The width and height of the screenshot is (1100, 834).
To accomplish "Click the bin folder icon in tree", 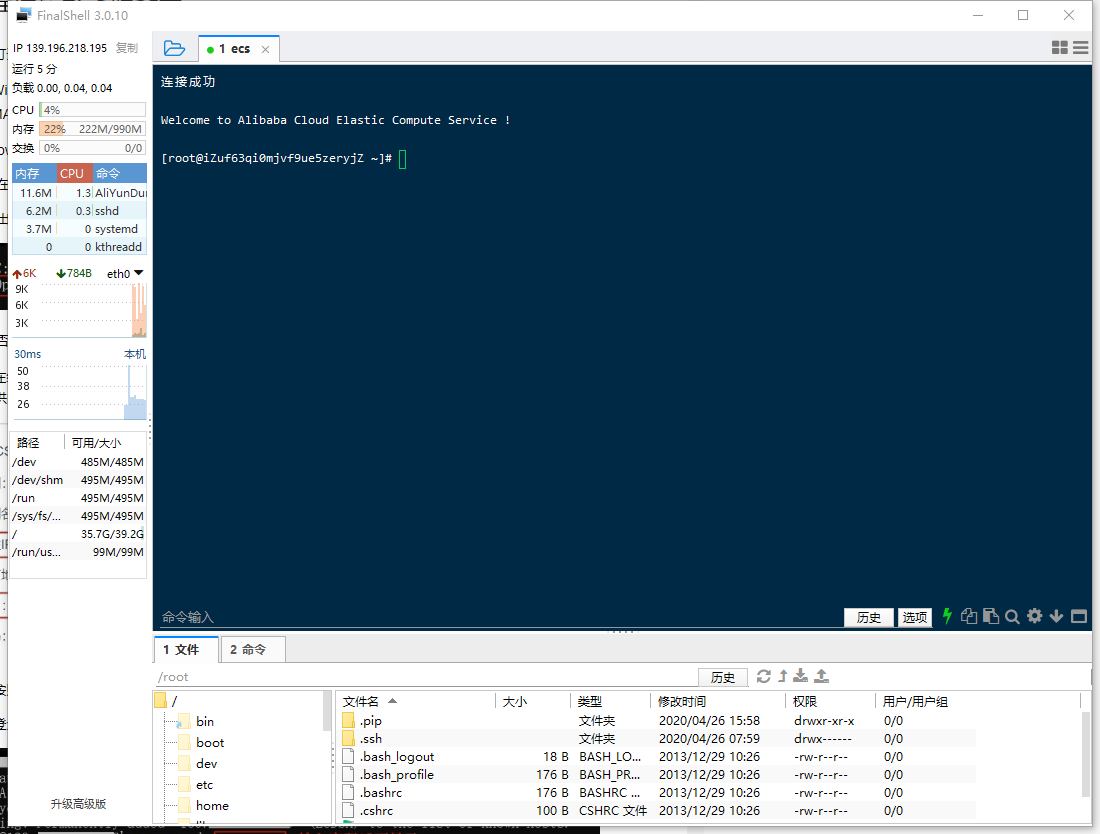I will (185, 721).
